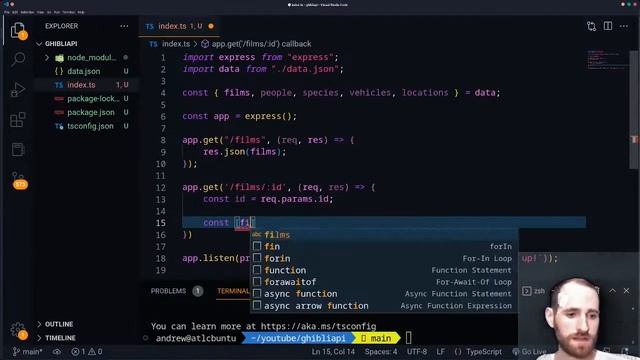640x360 pixels.
Task: Click Spaces: 4 indentation setting
Action: tap(381, 351)
